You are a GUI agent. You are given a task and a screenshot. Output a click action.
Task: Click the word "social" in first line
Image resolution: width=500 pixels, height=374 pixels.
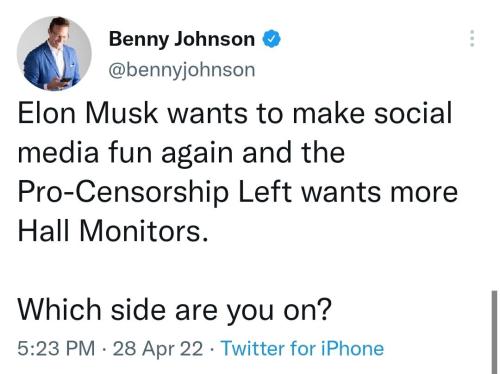pyautogui.click(x=413, y=113)
